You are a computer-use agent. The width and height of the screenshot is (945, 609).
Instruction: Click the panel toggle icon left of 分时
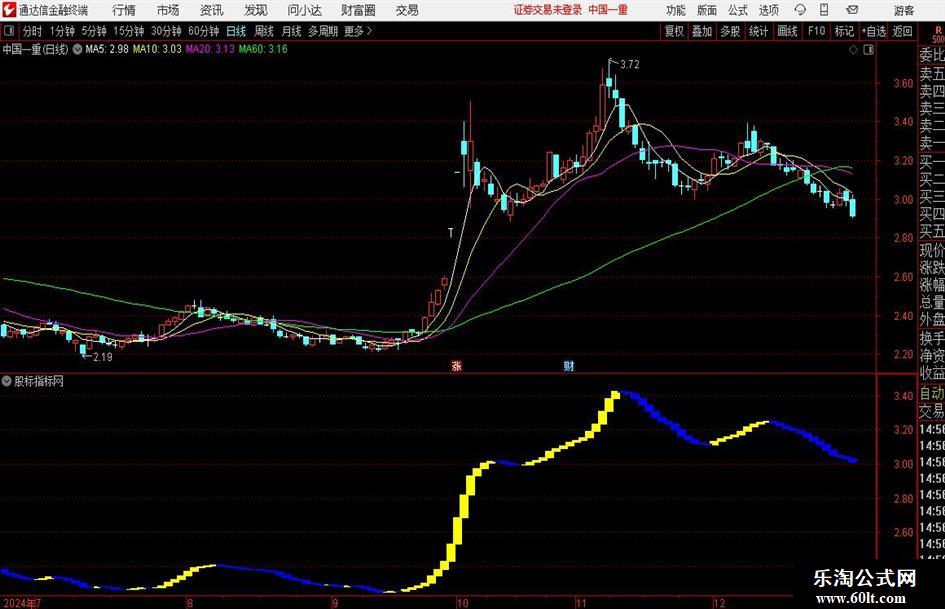pos(8,31)
